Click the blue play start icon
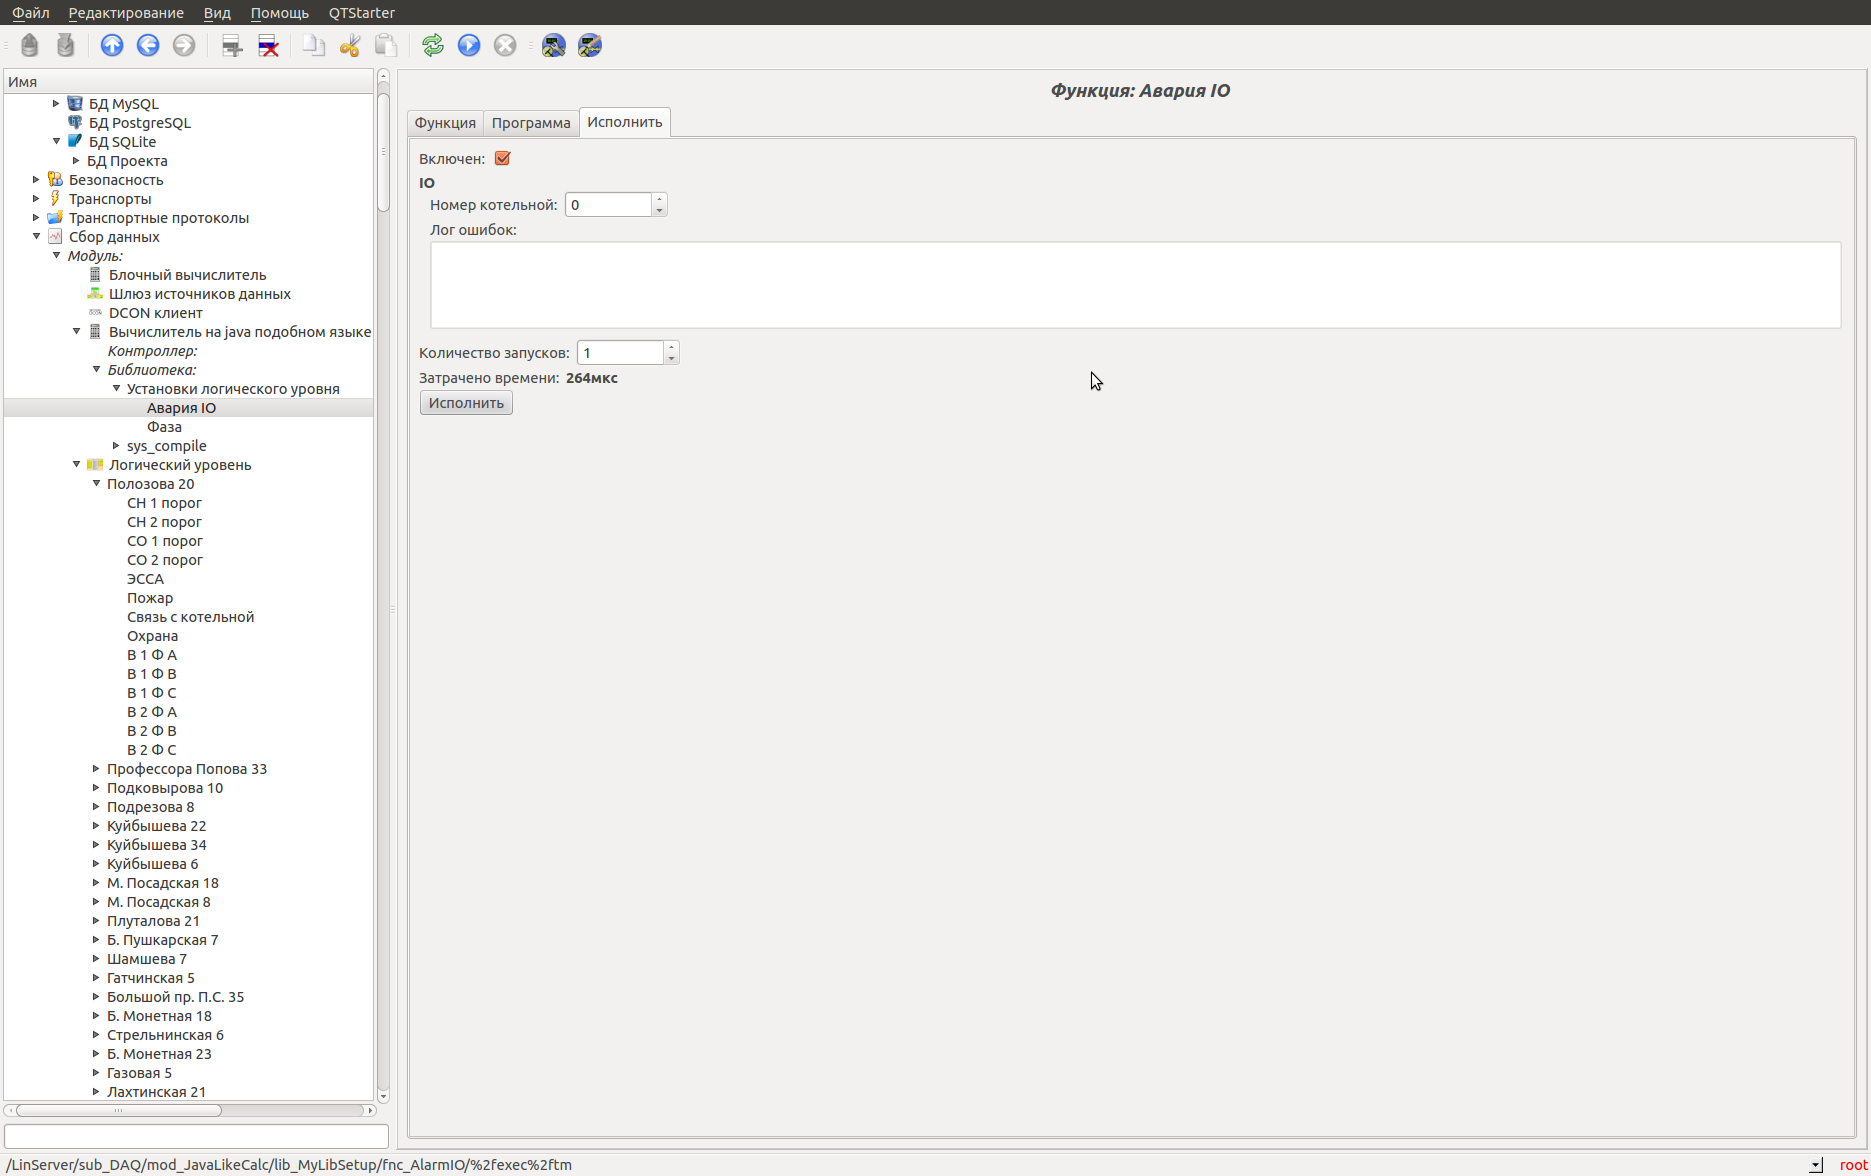The image size is (1871, 1176). coord(469,45)
